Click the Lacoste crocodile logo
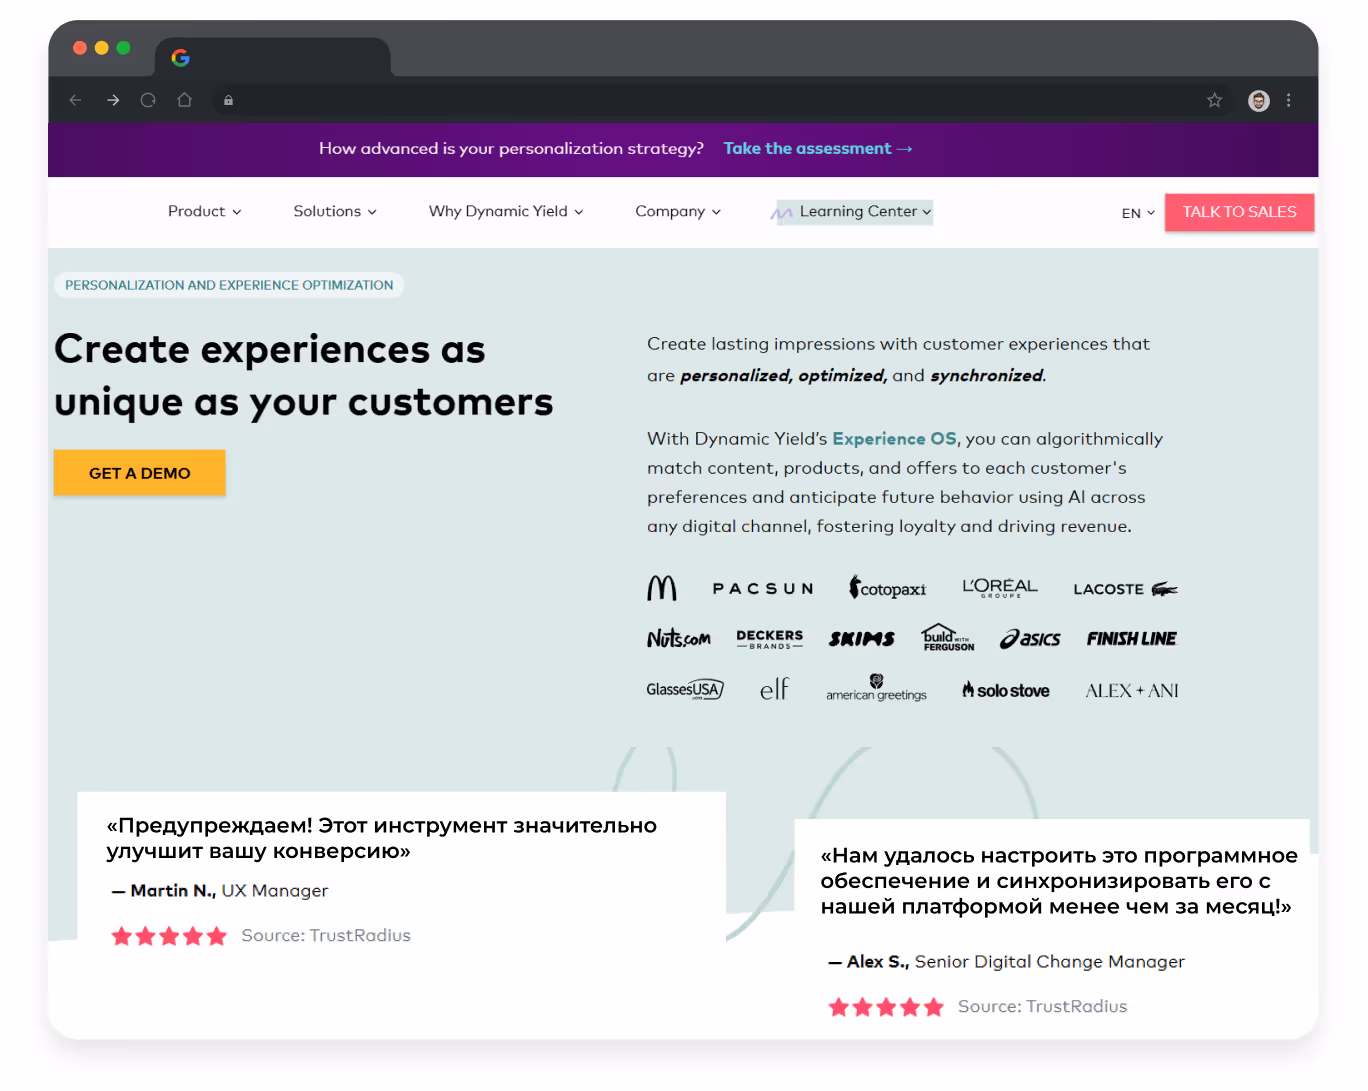 pos(1126,589)
